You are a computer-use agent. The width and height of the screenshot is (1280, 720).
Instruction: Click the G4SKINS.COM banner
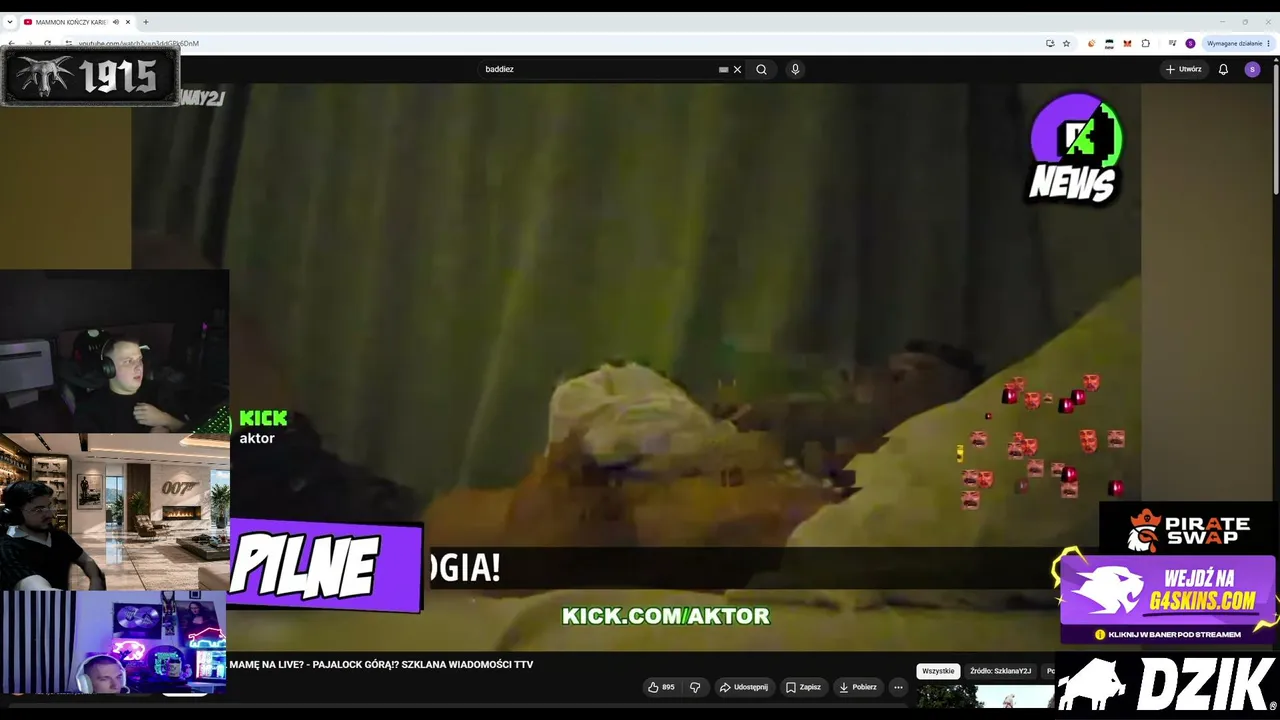[1167, 598]
